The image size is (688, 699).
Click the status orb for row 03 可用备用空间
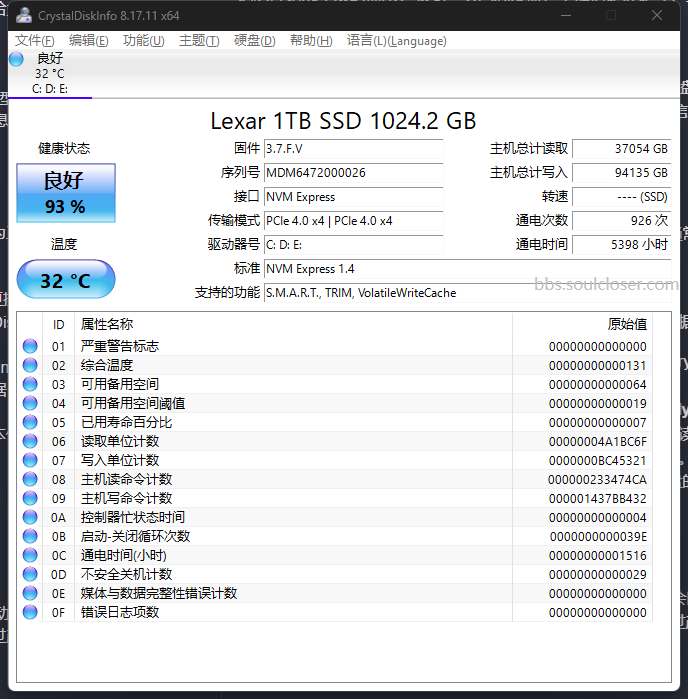click(x=30, y=384)
